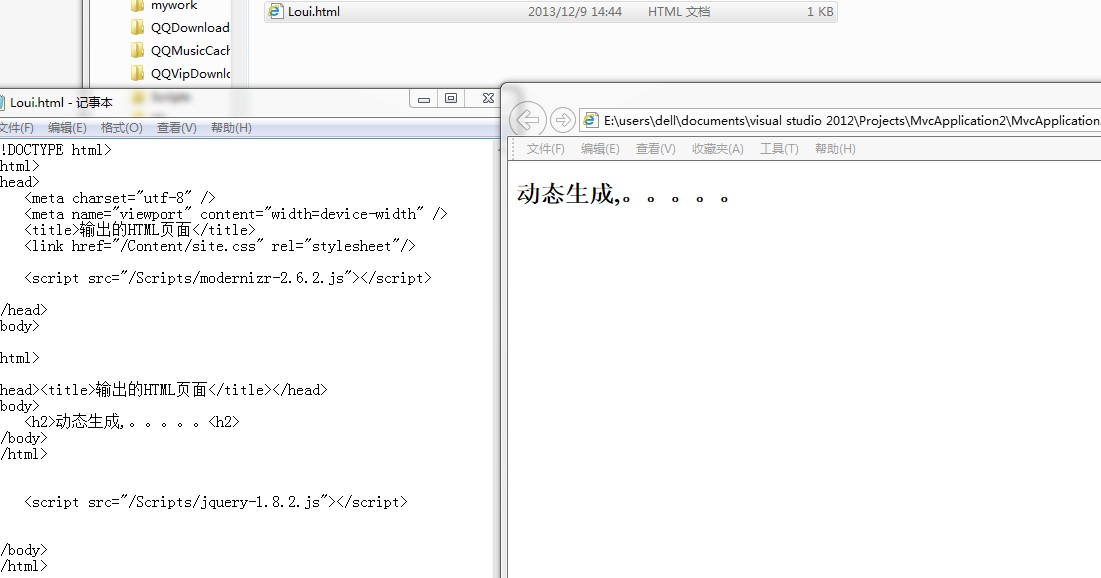Viewport: 1101px width, 578px height.
Task: Open Notepad's 编辑(E) menu
Action: [67, 128]
